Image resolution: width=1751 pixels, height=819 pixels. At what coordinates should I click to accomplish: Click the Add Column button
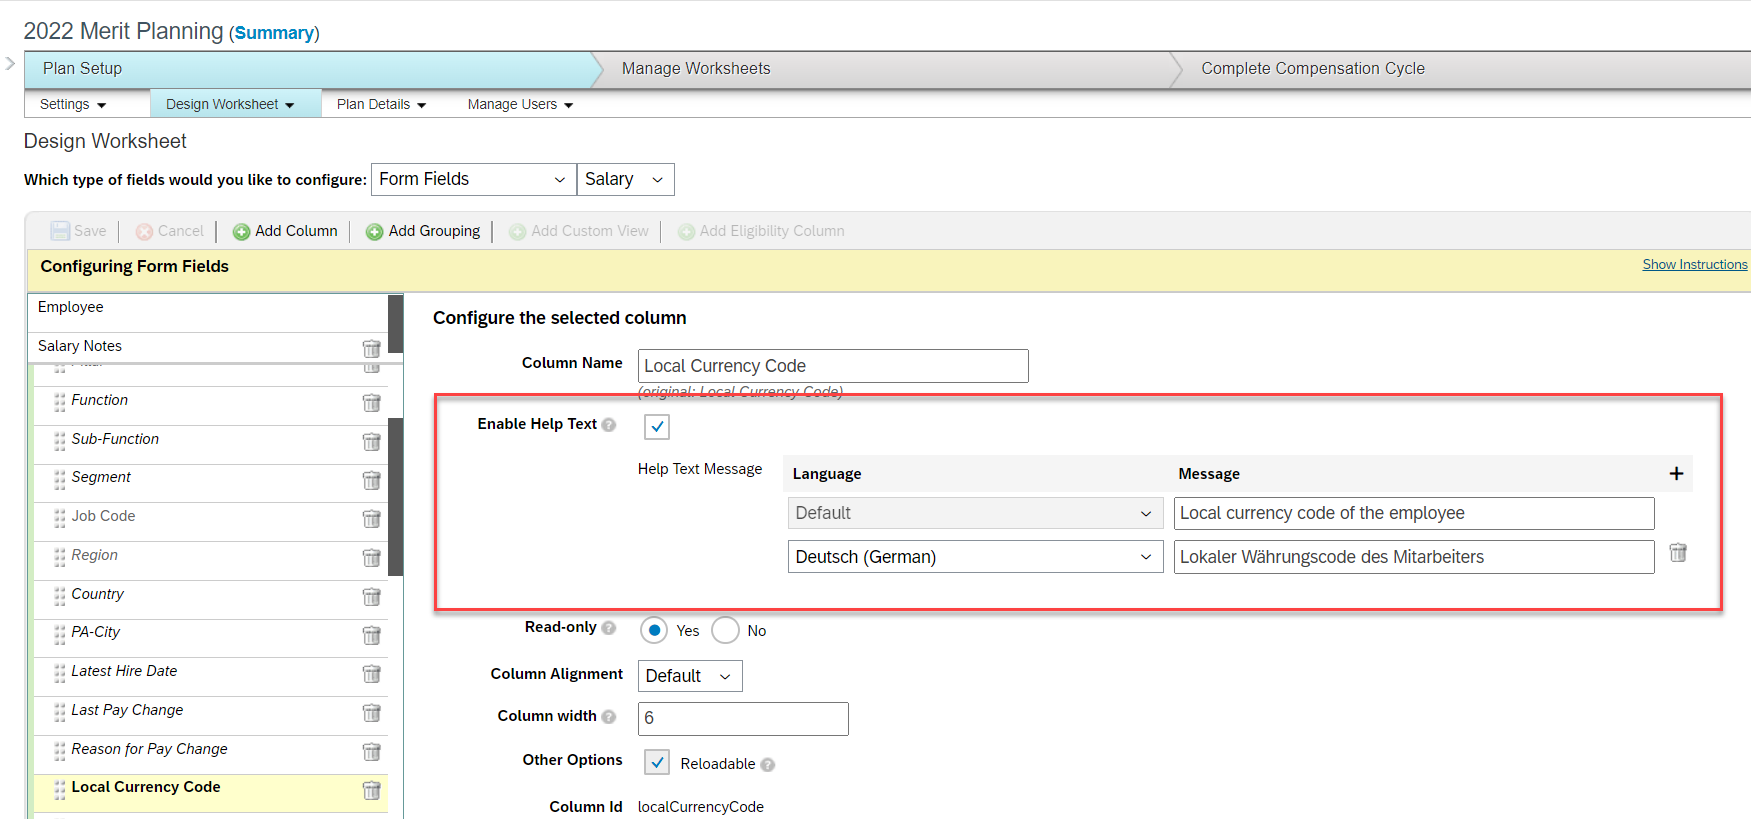tap(285, 231)
